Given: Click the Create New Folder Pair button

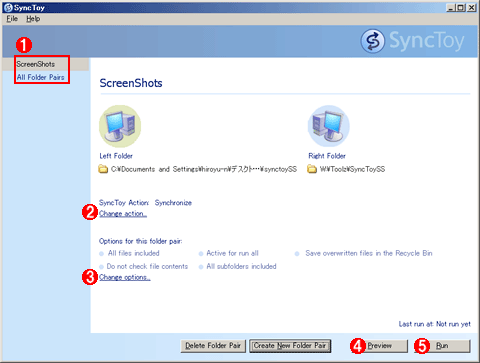Looking at the screenshot, I should [x=290, y=346].
